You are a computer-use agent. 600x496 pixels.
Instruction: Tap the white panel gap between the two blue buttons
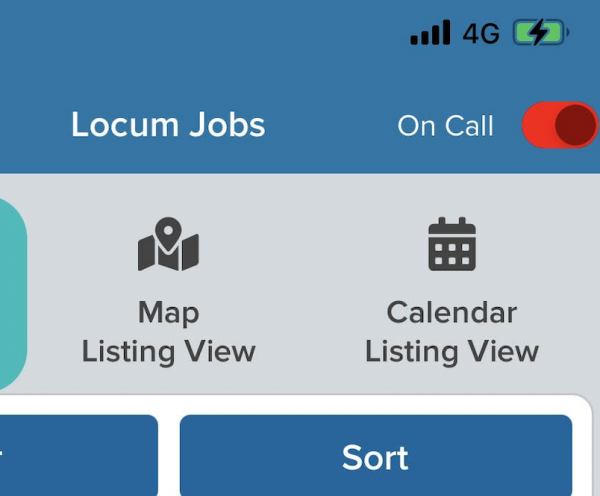point(169,455)
